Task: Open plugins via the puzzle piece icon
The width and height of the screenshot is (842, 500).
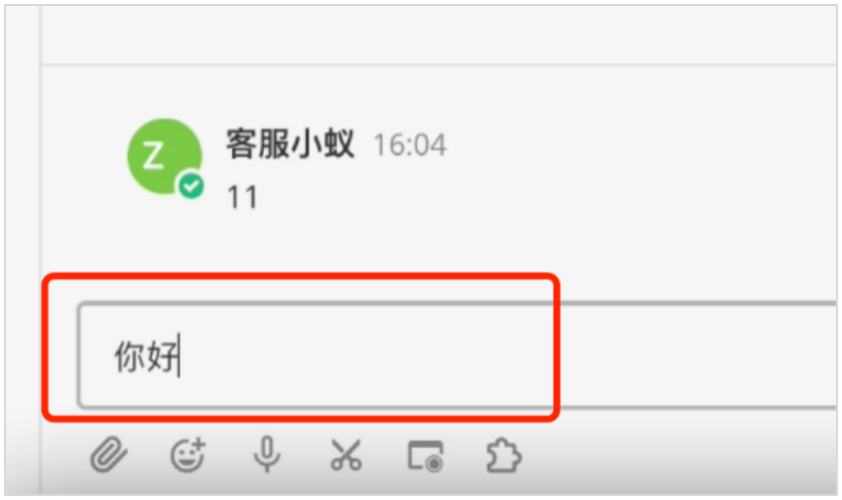Action: tap(503, 455)
